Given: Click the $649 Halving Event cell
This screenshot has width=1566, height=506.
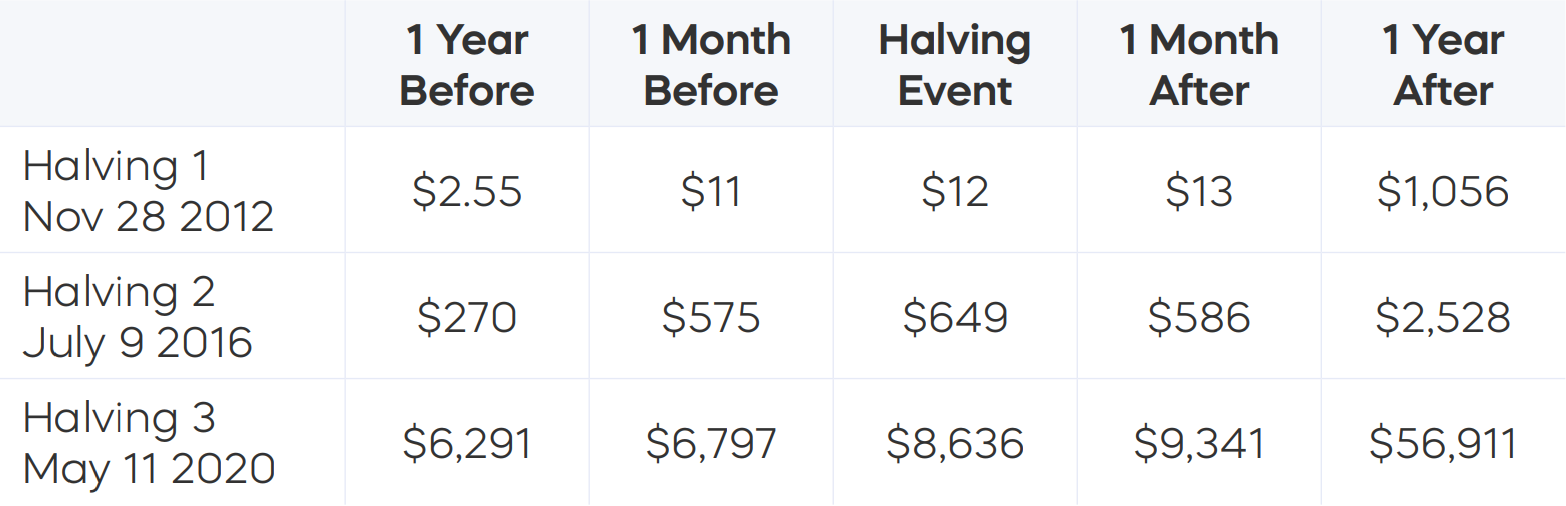Looking at the screenshot, I should tap(955, 318).
